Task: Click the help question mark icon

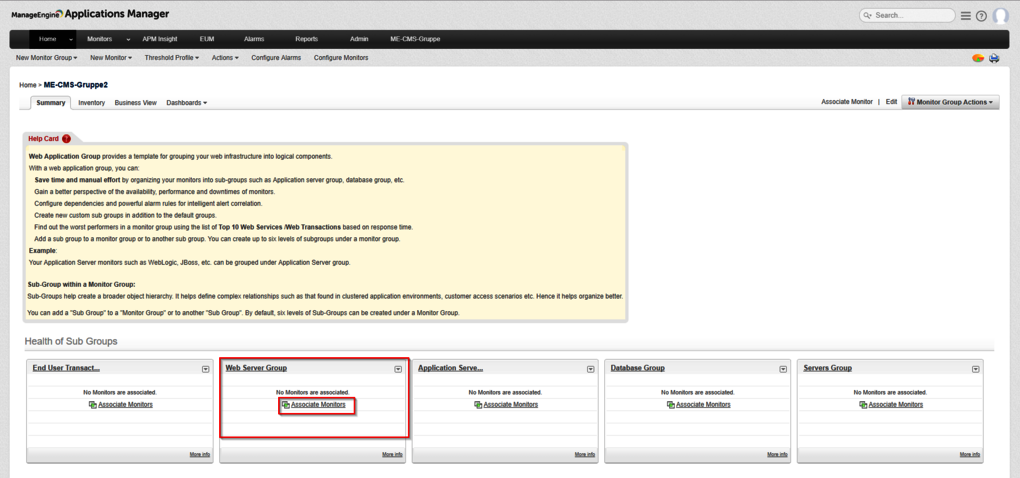Action: click(x=981, y=16)
